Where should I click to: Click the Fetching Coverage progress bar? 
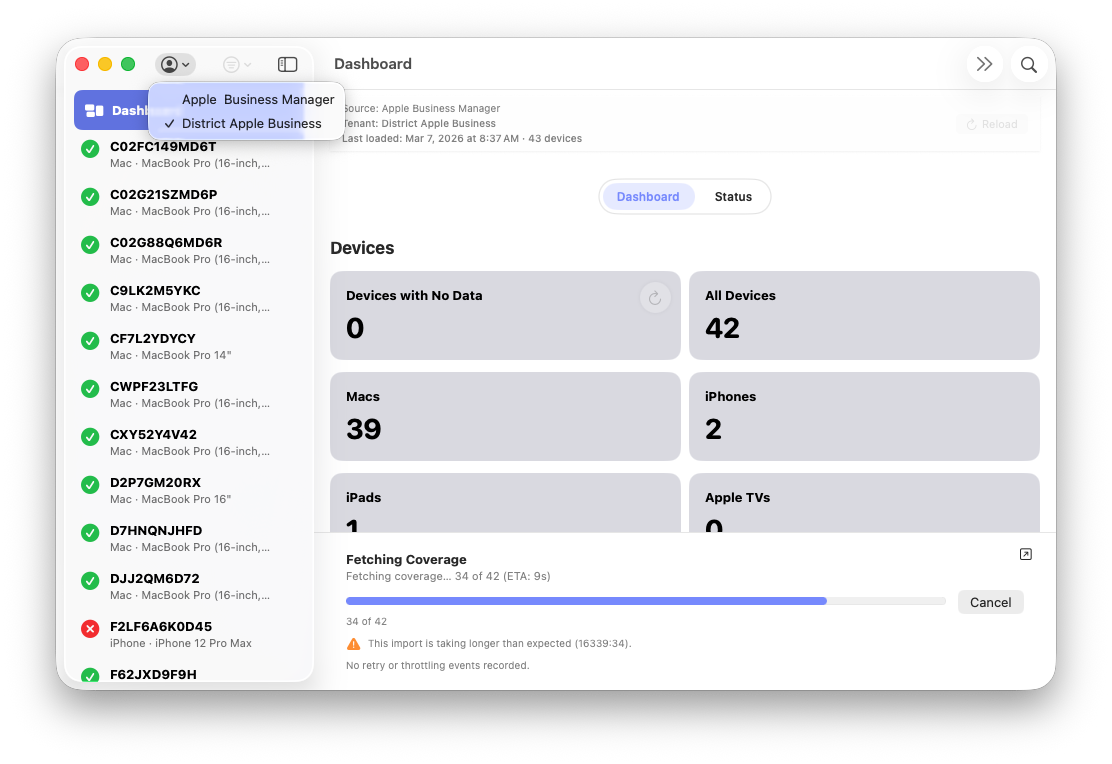(645, 601)
